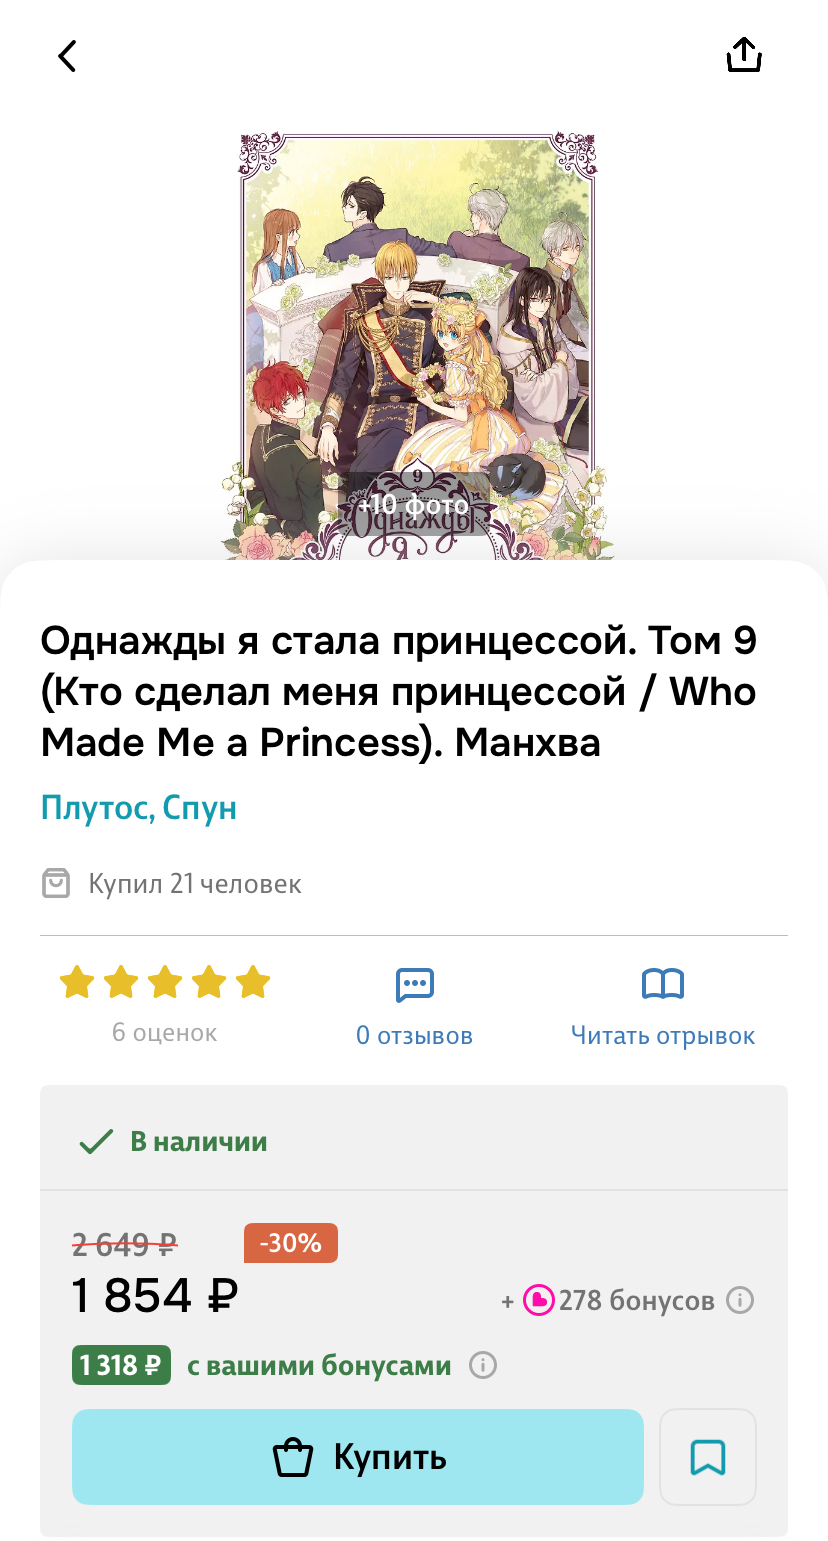
Task: Tap the speech bubble reviews icon
Action: 414,985
